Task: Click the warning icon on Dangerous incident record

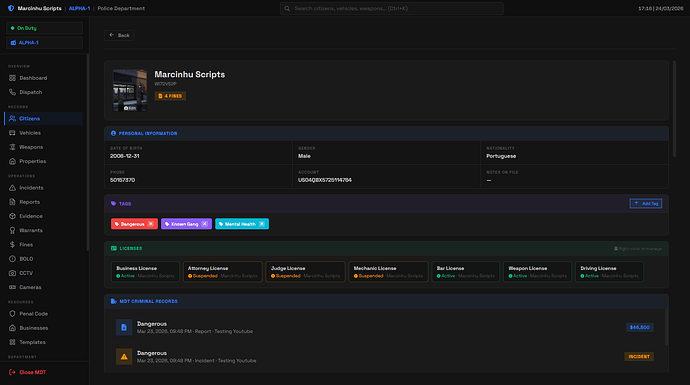Action: pyautogui.click(x=124, y=356)
